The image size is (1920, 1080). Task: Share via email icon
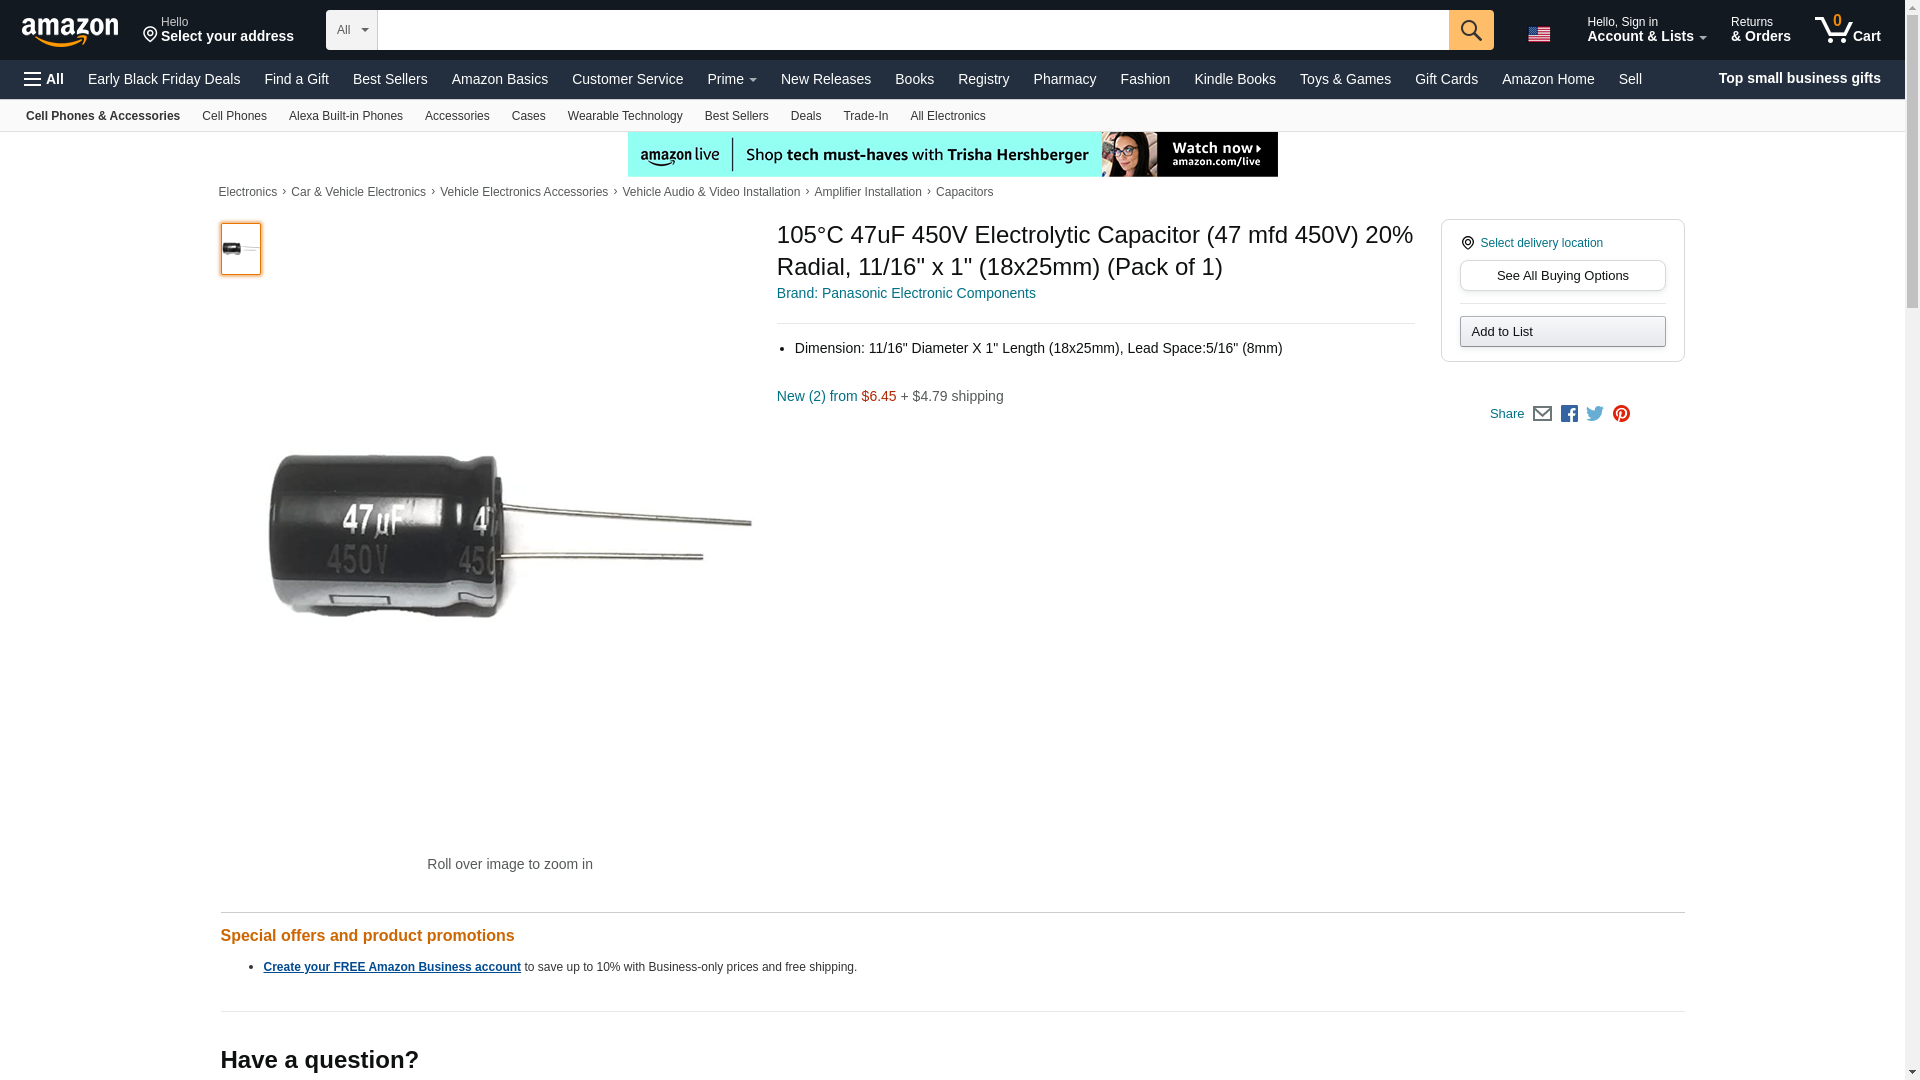(1542, 414)
